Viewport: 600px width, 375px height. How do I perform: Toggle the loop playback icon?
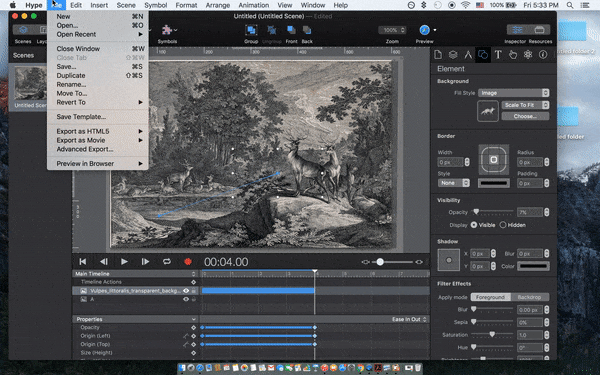pos(166,262)
